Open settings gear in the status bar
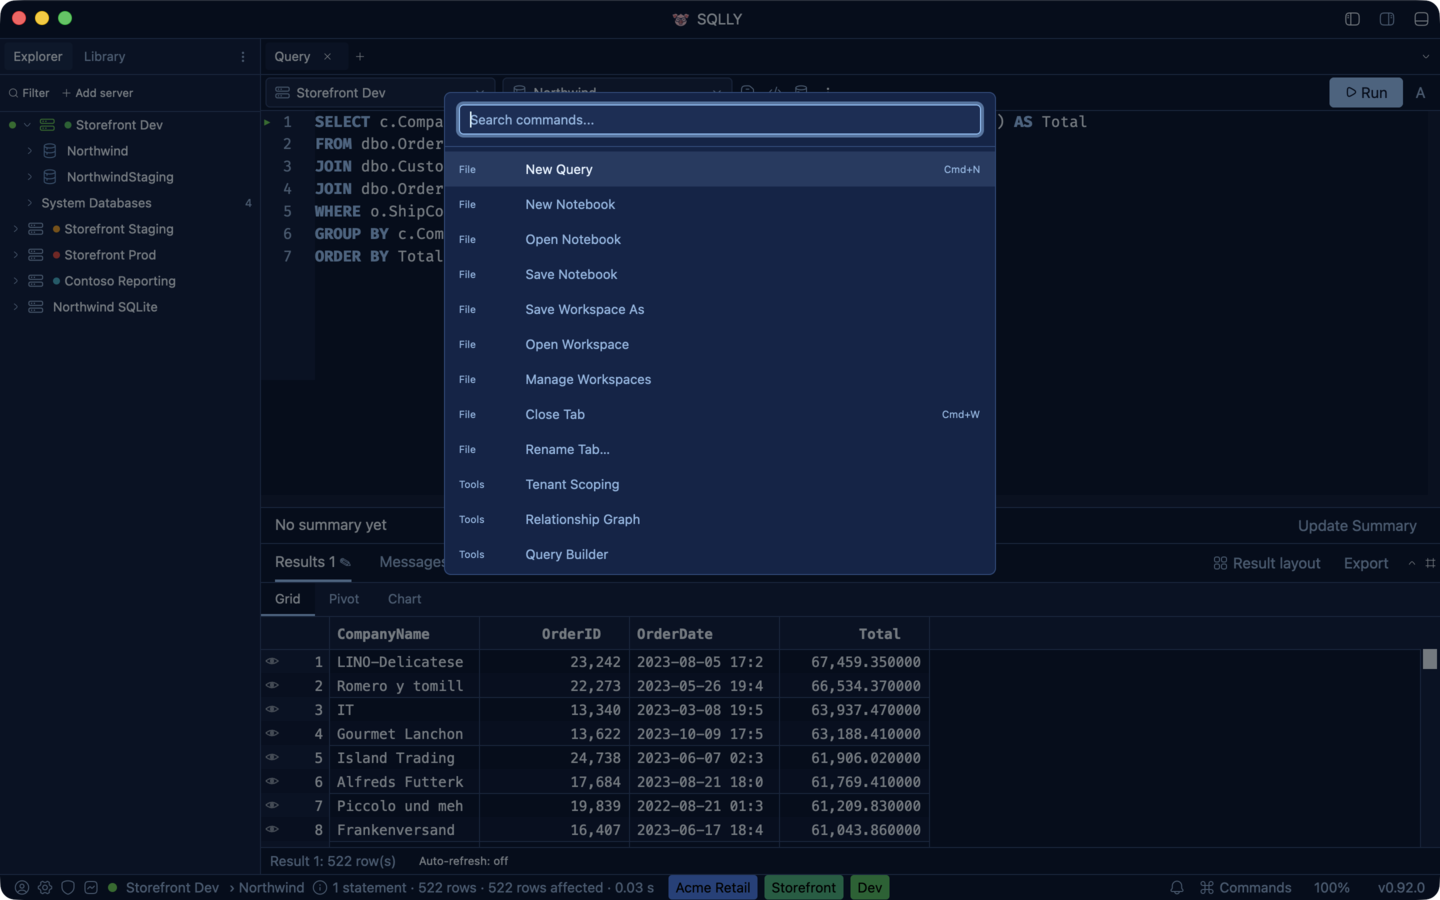 (x=45, y=888)
